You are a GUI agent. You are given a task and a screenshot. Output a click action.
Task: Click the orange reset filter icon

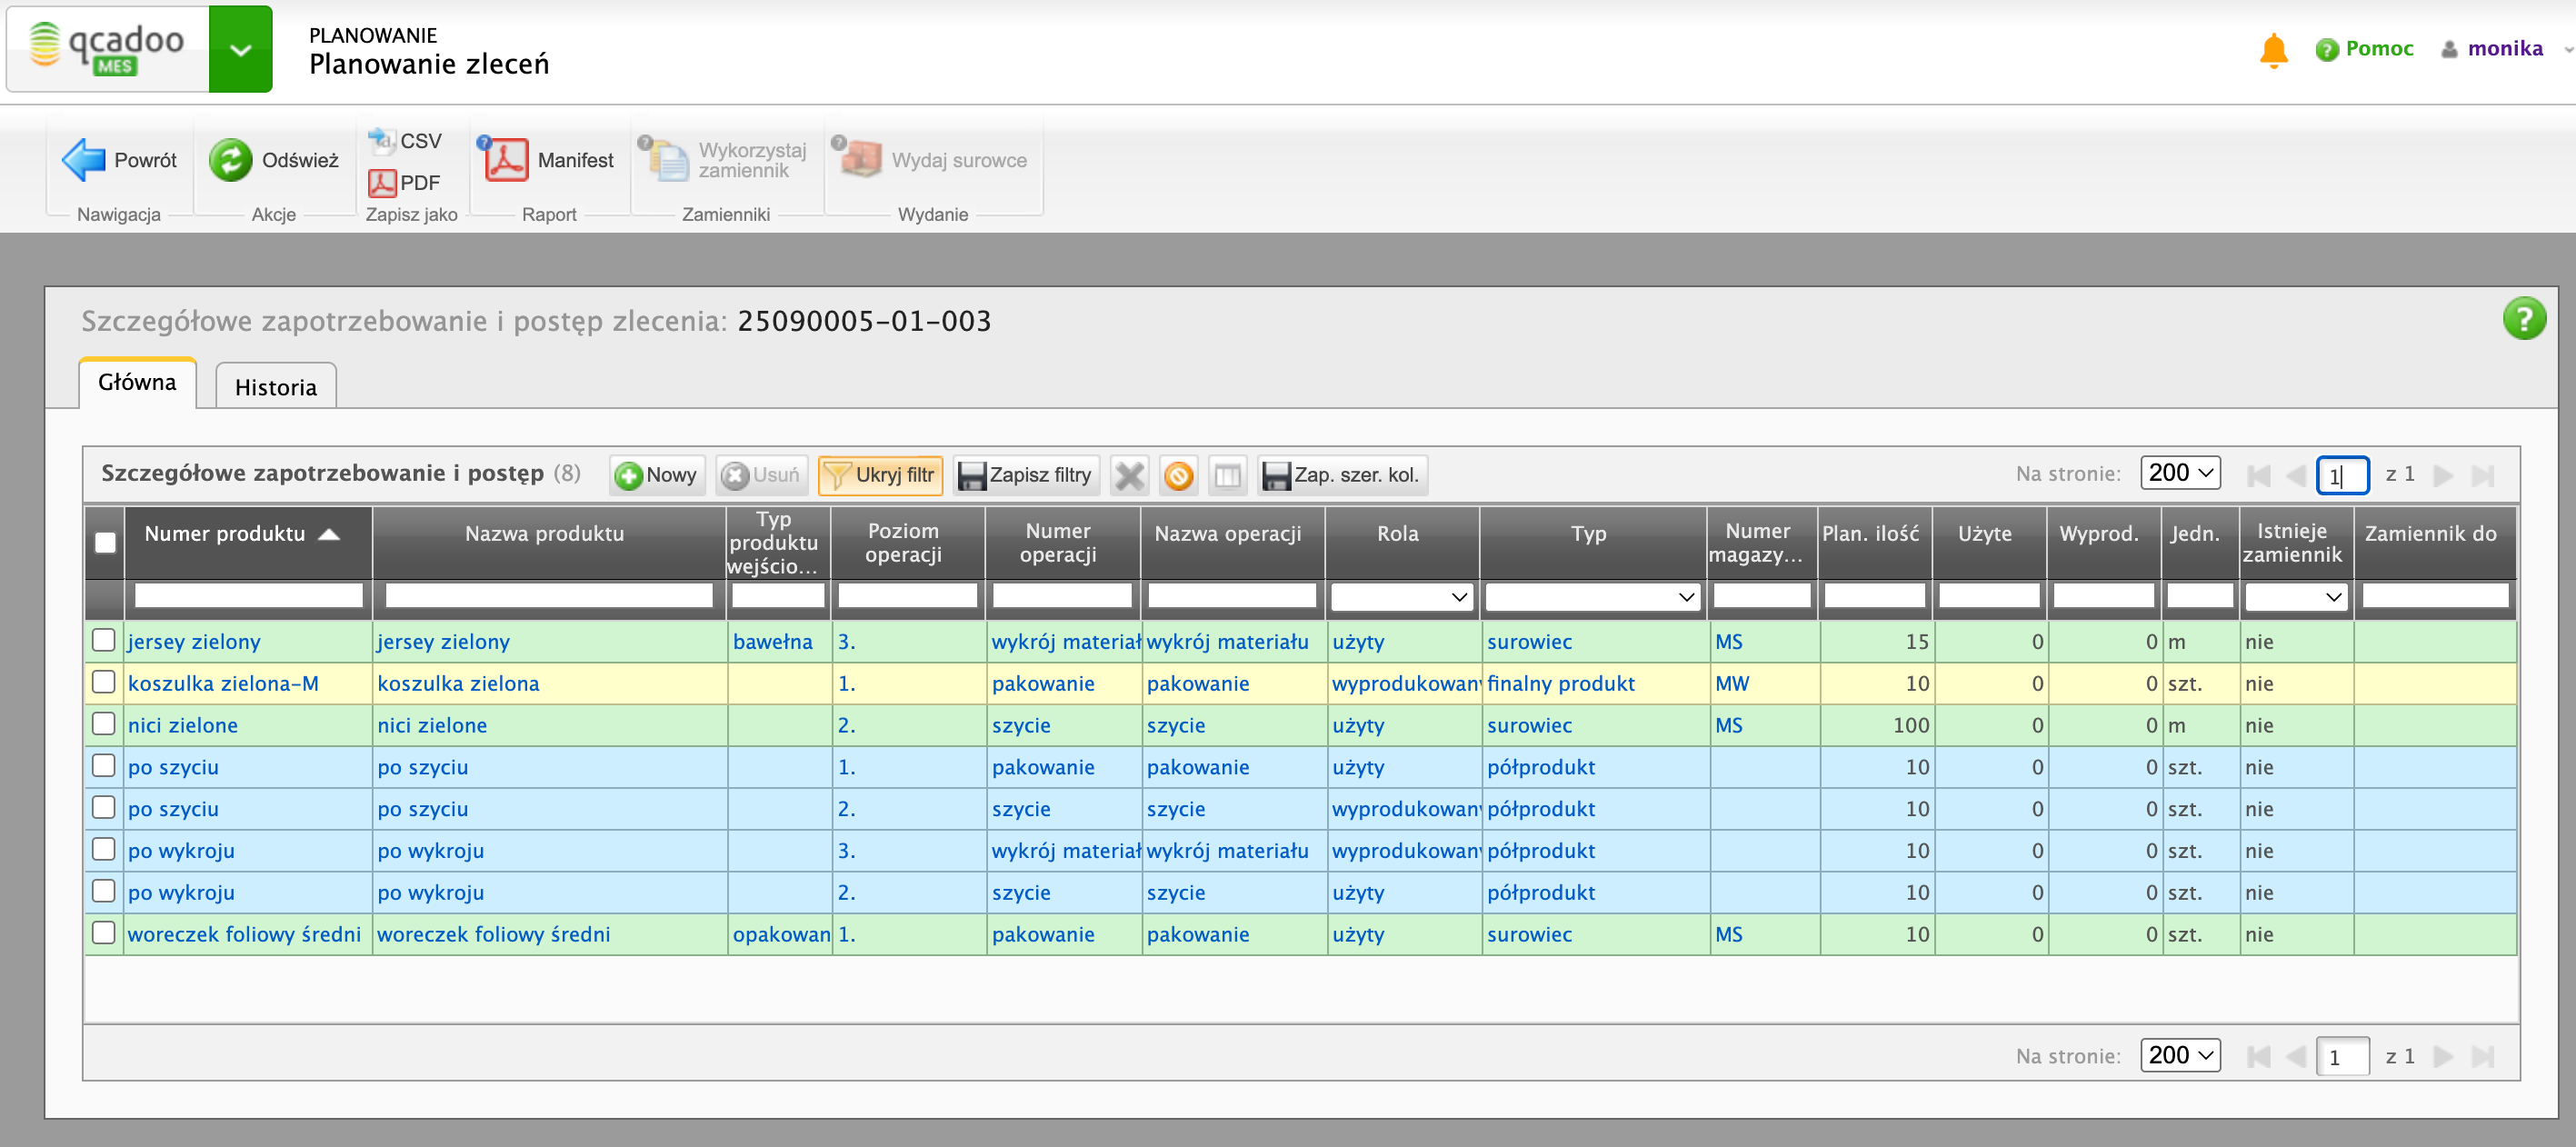point(1179,475)
